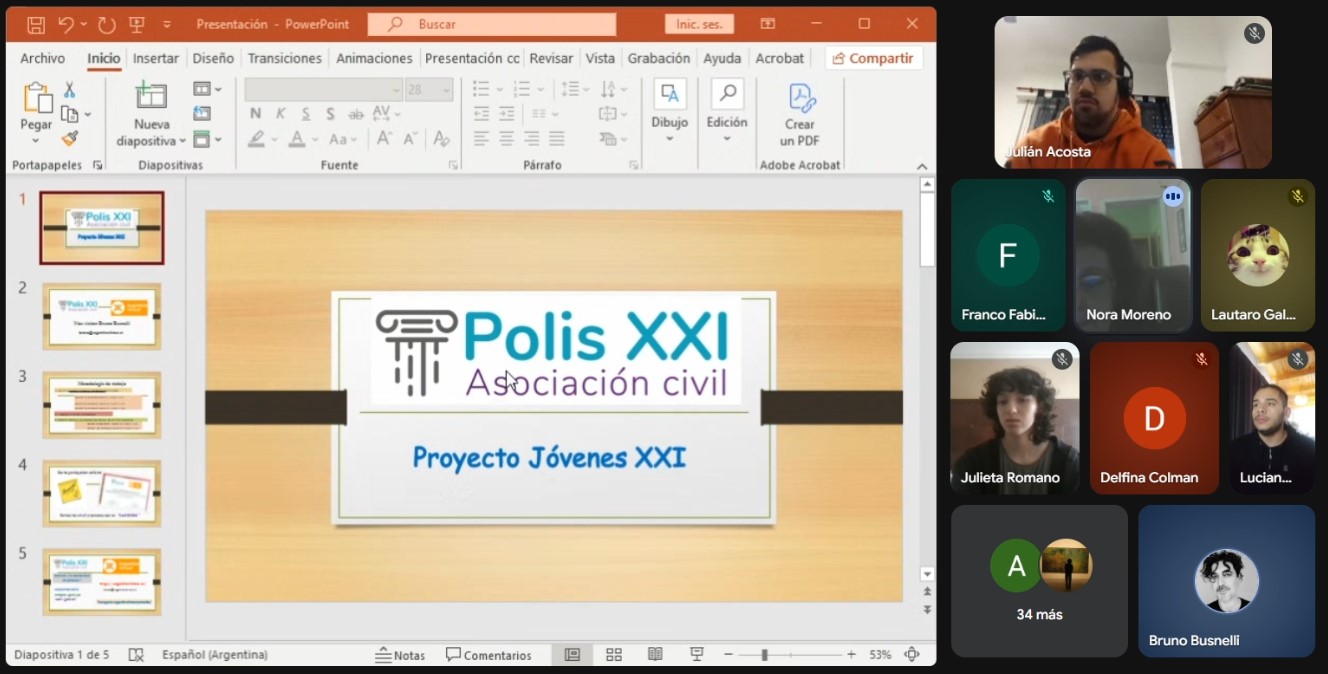Align text to the left

click(x=481, y=139)
